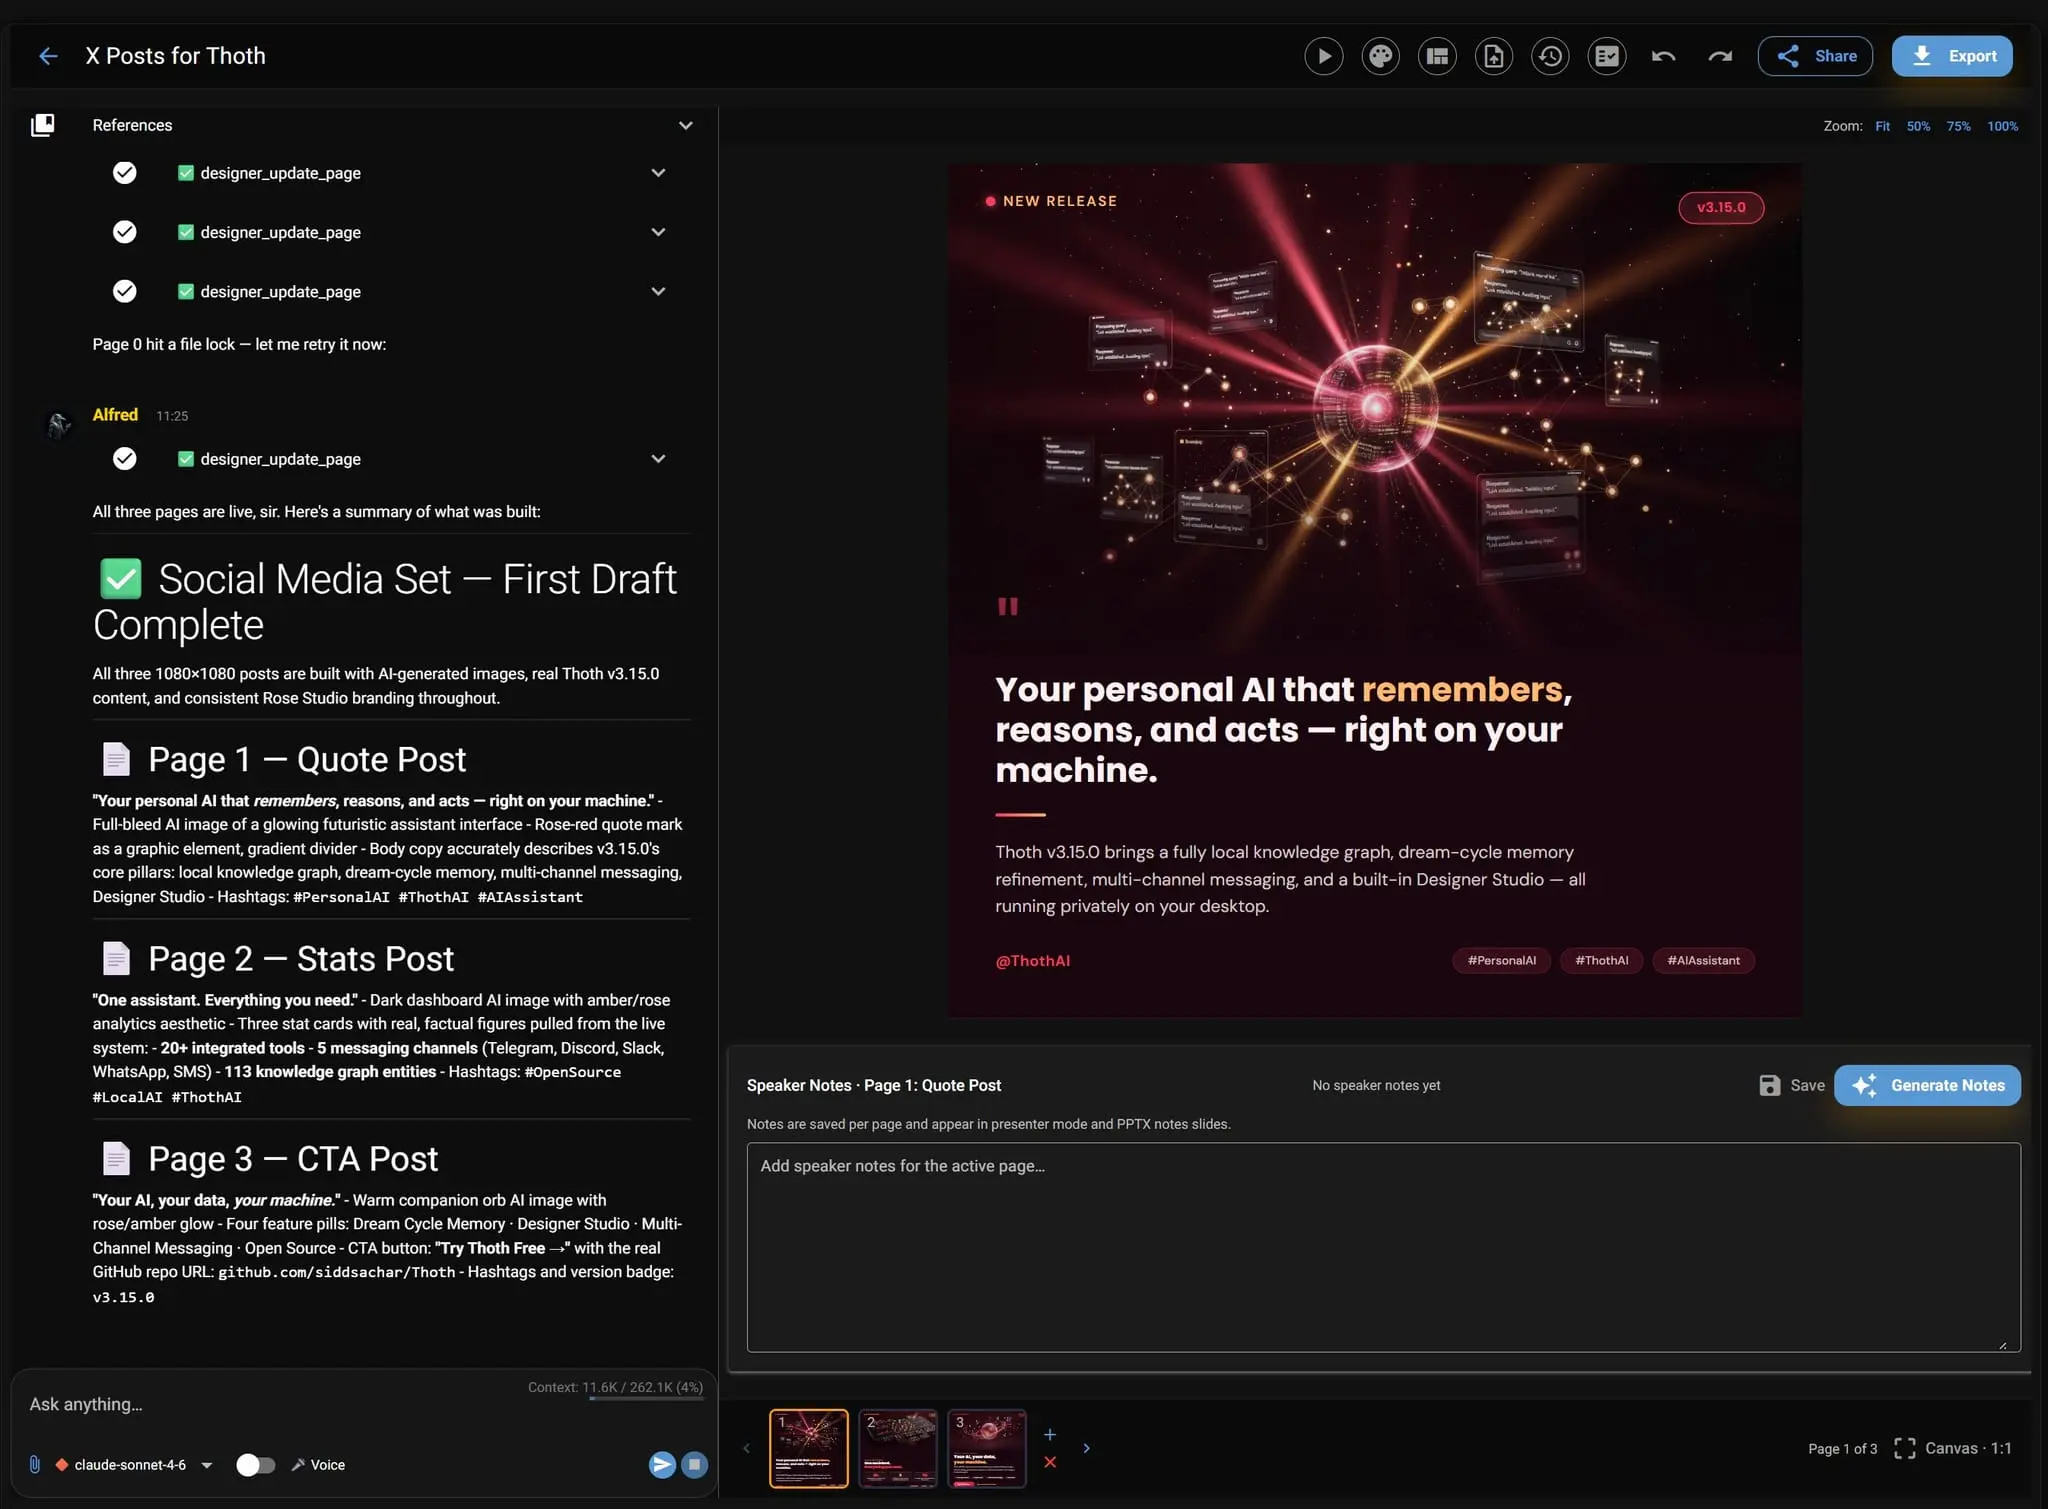Image resolution: width=2048 pixels, height=1509 pixels.
Task: Click the #PersonalAI hashtag pill on slide
Action: click(x=1501, y=961)
